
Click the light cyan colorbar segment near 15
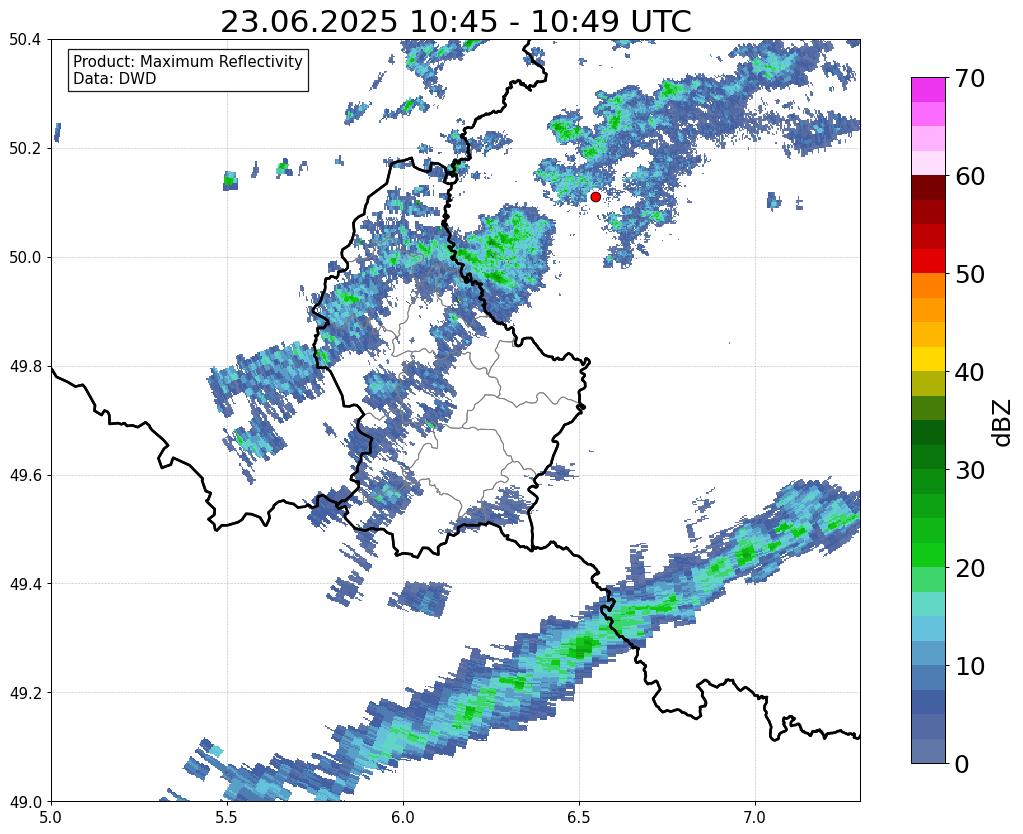928,604
